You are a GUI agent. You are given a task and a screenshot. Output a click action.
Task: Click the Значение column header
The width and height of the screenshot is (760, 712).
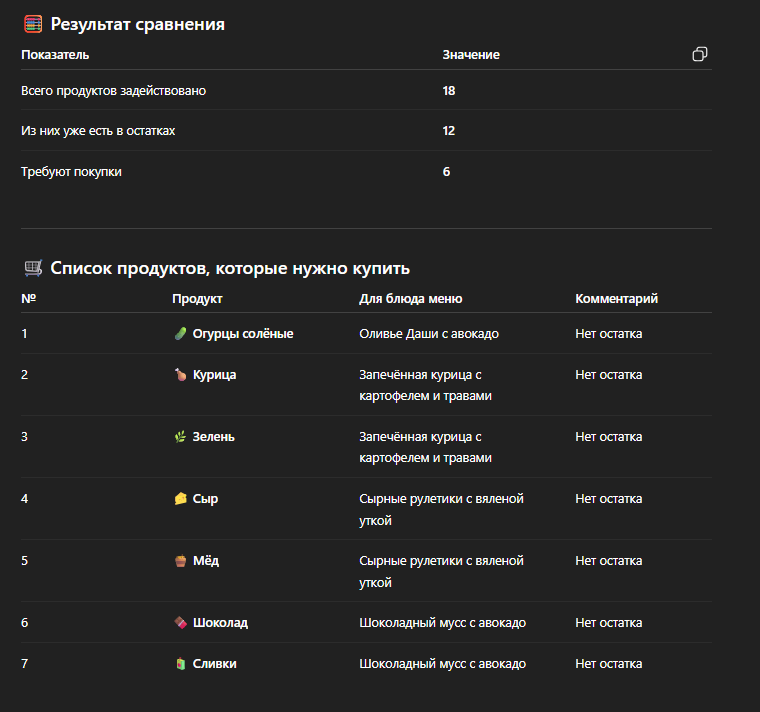click(471, 55)
